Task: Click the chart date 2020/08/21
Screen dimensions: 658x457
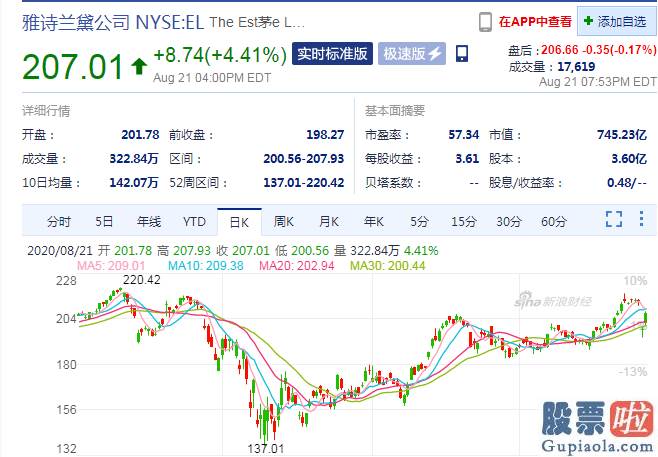Action: click(x=60, y=251)
